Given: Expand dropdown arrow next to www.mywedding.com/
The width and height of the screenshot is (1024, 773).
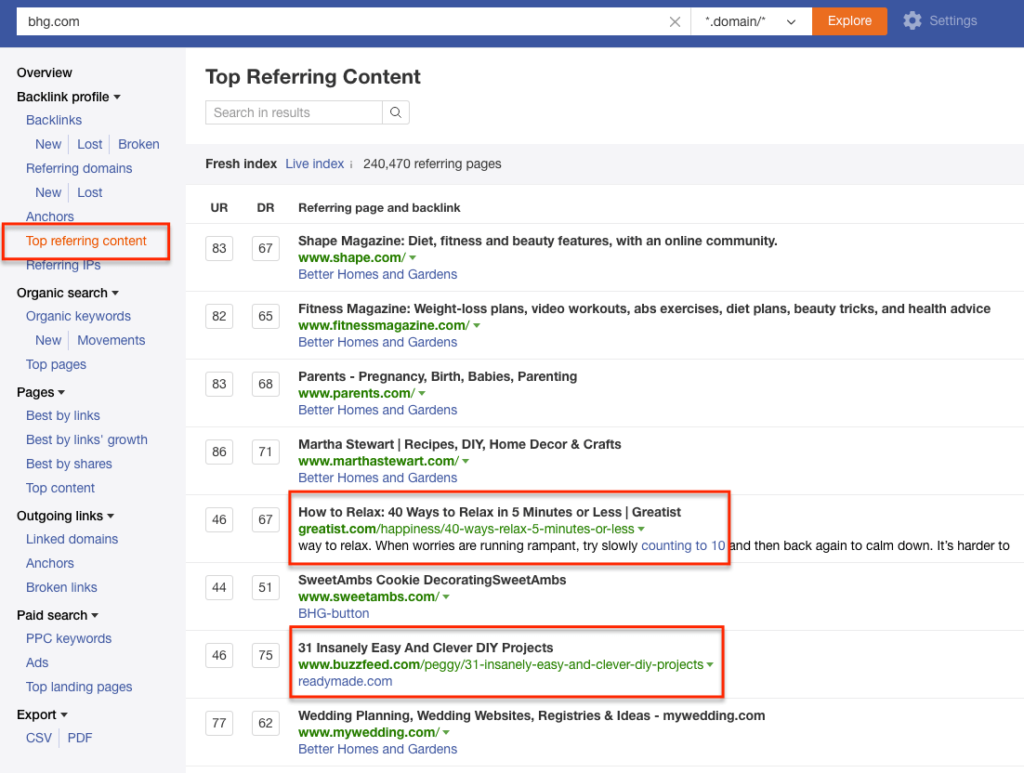Looking at the screenshot, I should [446, 733].
